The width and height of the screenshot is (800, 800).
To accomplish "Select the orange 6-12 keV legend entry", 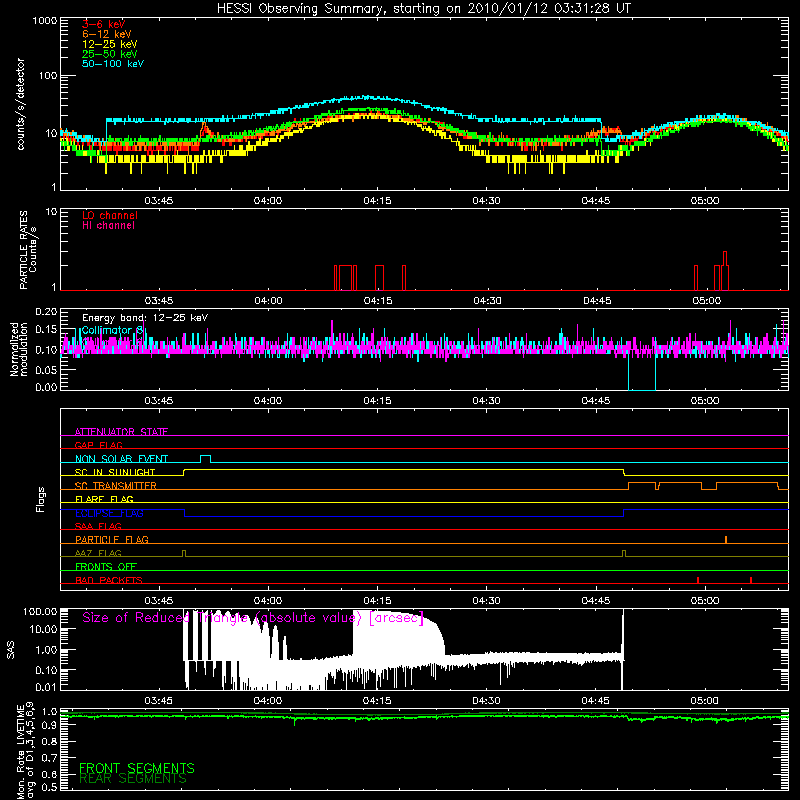I will pyautogui.click(x=107, y=34).
